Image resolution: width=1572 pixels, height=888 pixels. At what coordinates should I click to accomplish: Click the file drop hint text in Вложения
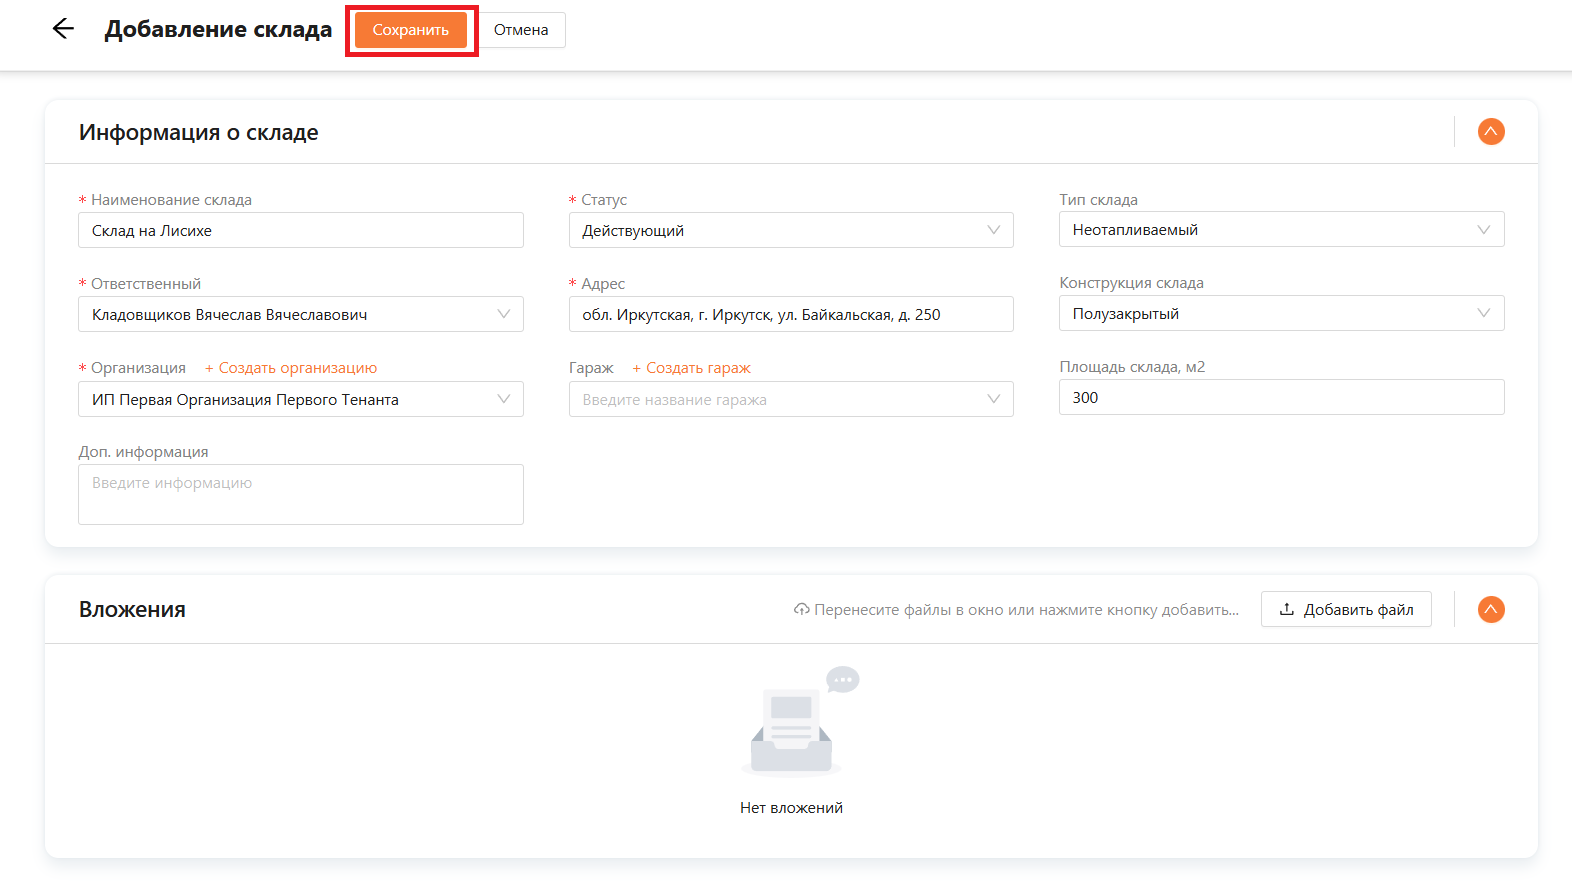pyautogui.click(x=1016, y=610)
